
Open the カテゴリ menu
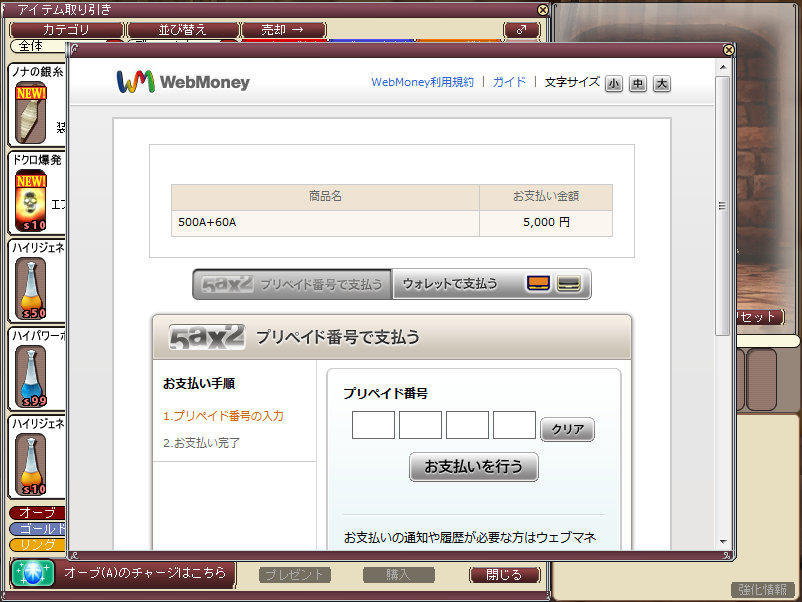point(66,30)
